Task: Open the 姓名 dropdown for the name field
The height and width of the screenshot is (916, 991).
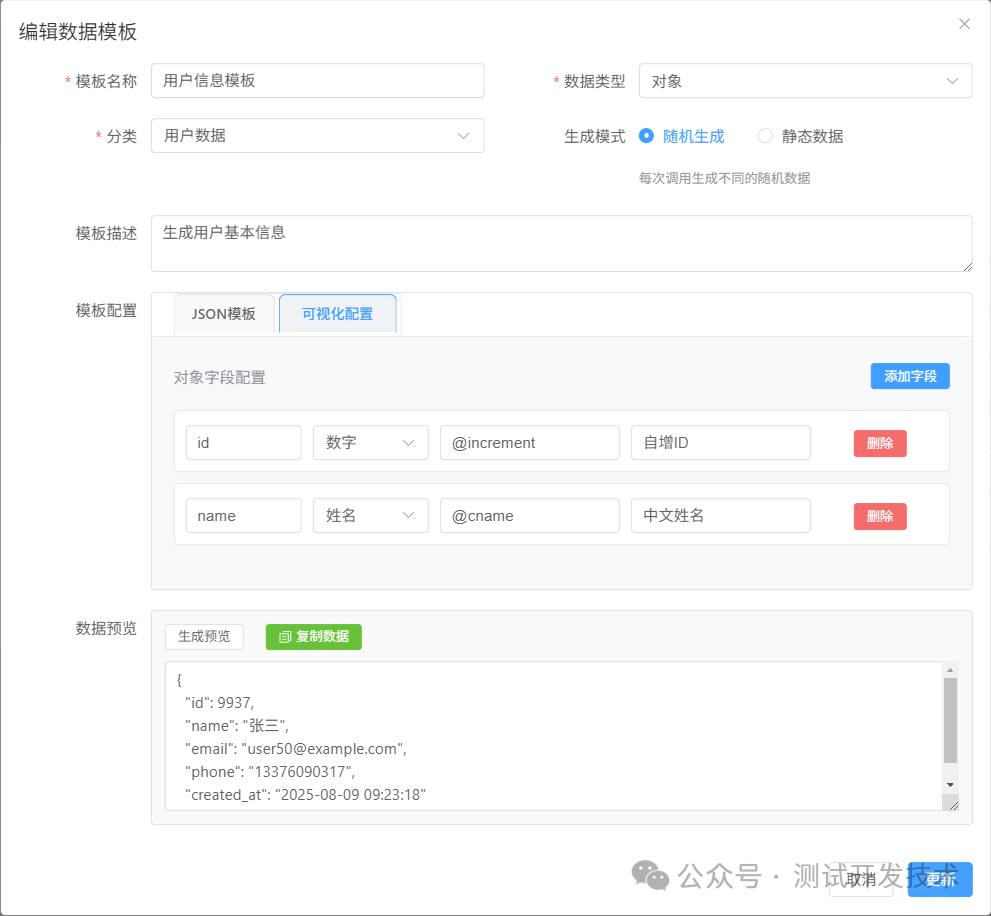Action: point(370,515)
